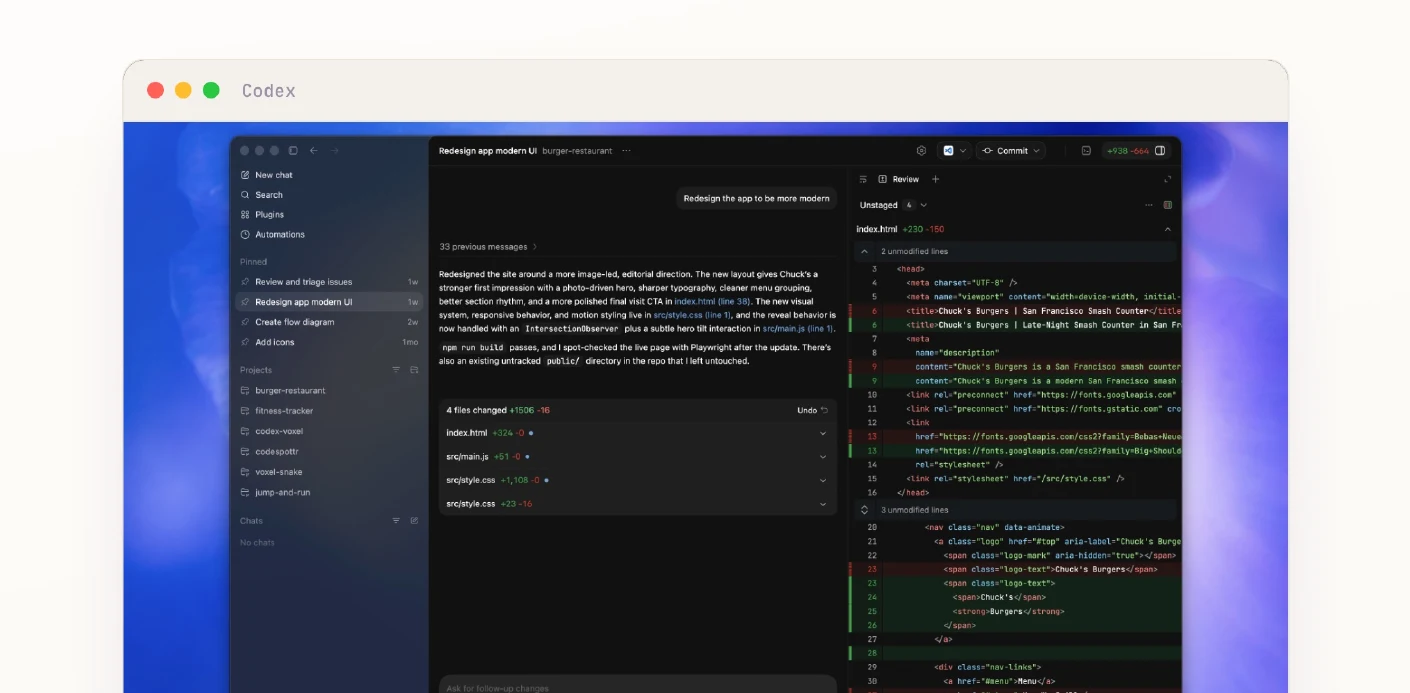This screenshot has height=693, width=1410.
Task: Expand 33 previous messages
Action: [x=488, y=247]
